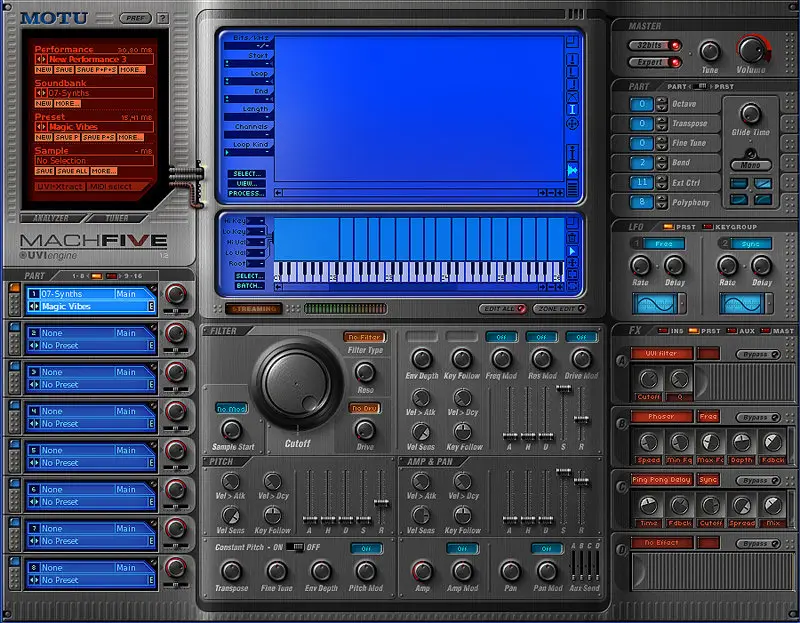Open the No Effect slot selector
This screenshot has width=800, height=623.
coord(661,543)
